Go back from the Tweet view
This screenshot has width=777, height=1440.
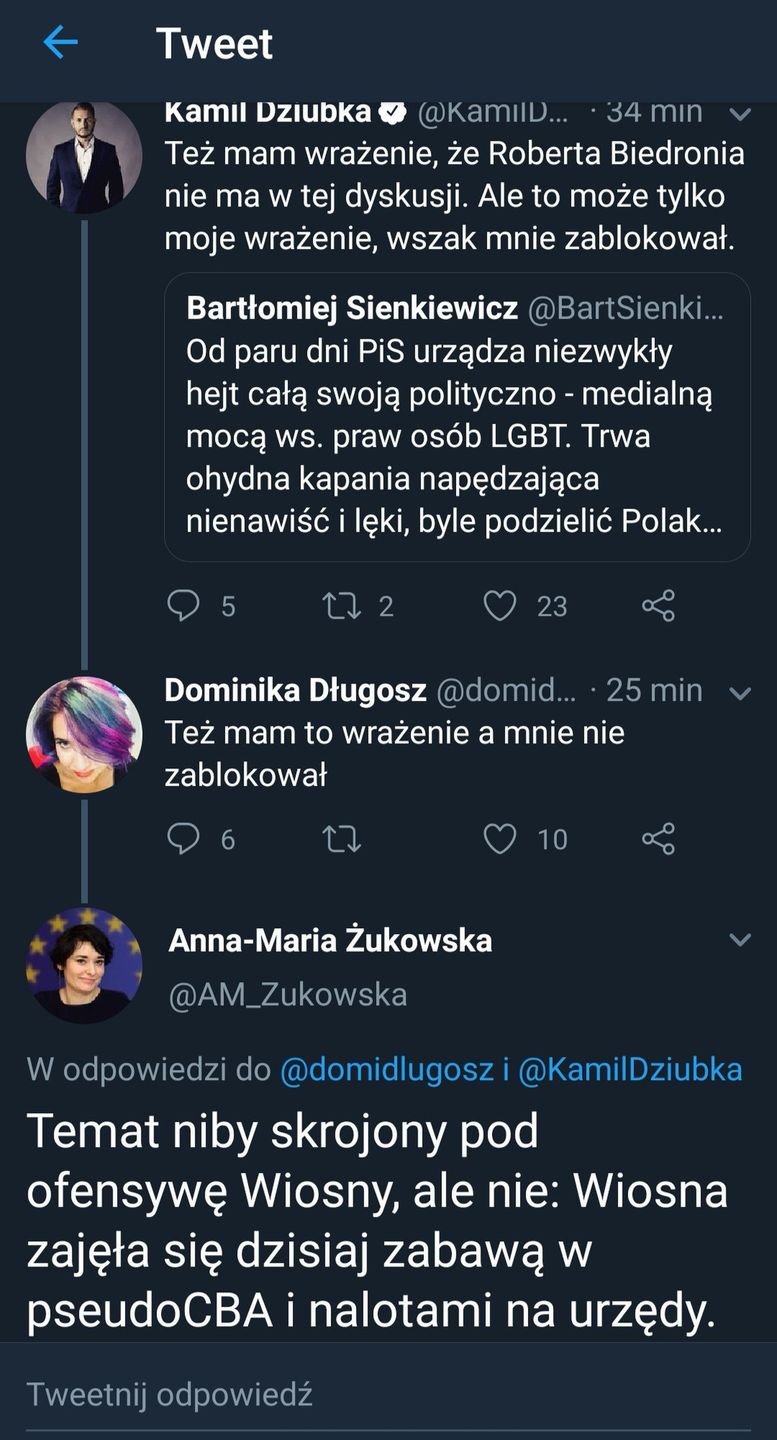[x=60, y=43]
